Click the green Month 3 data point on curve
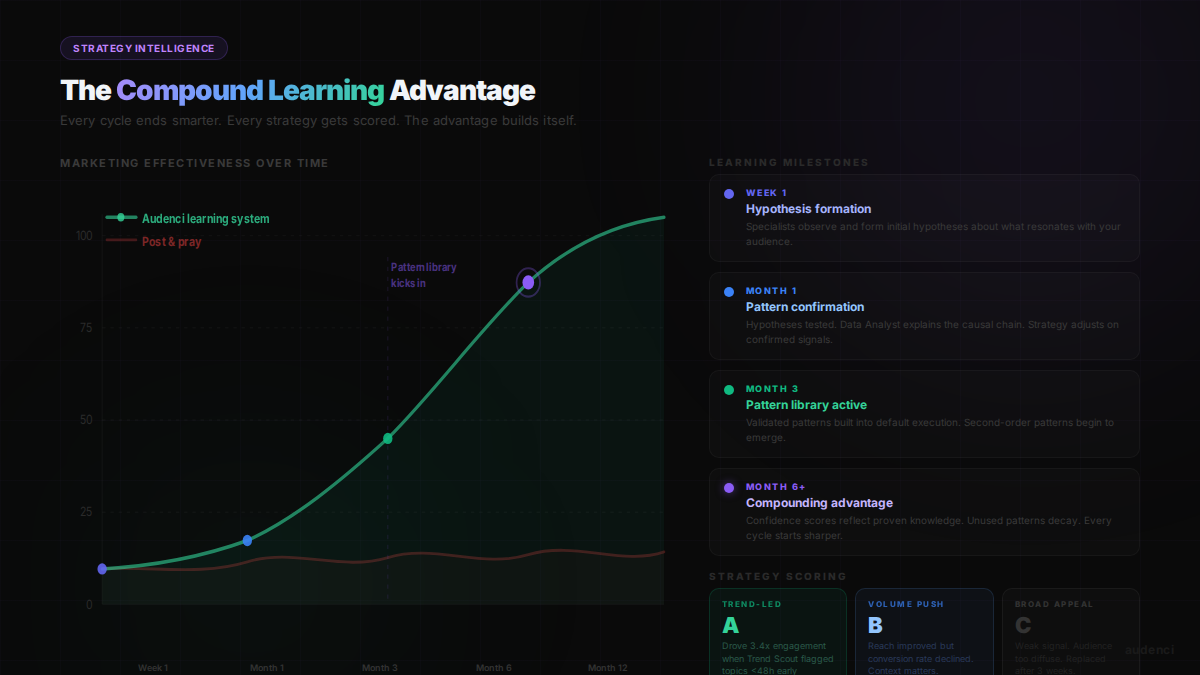 [x=388, y=438]
